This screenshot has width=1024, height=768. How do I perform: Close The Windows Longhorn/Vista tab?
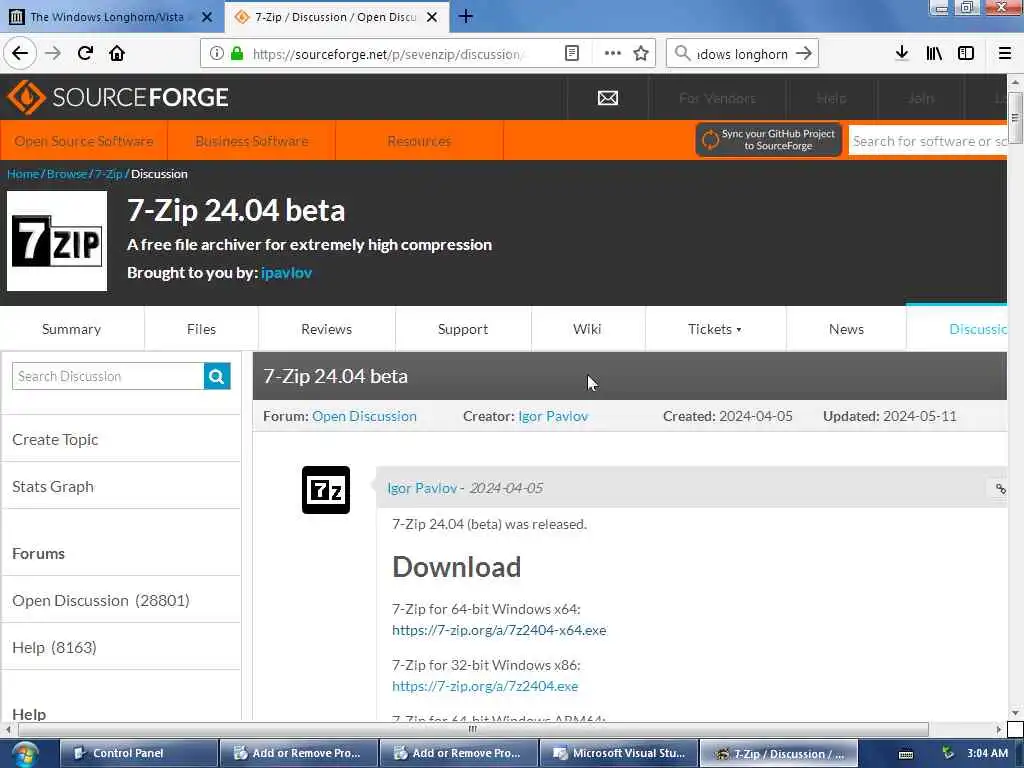coord(207,17)
